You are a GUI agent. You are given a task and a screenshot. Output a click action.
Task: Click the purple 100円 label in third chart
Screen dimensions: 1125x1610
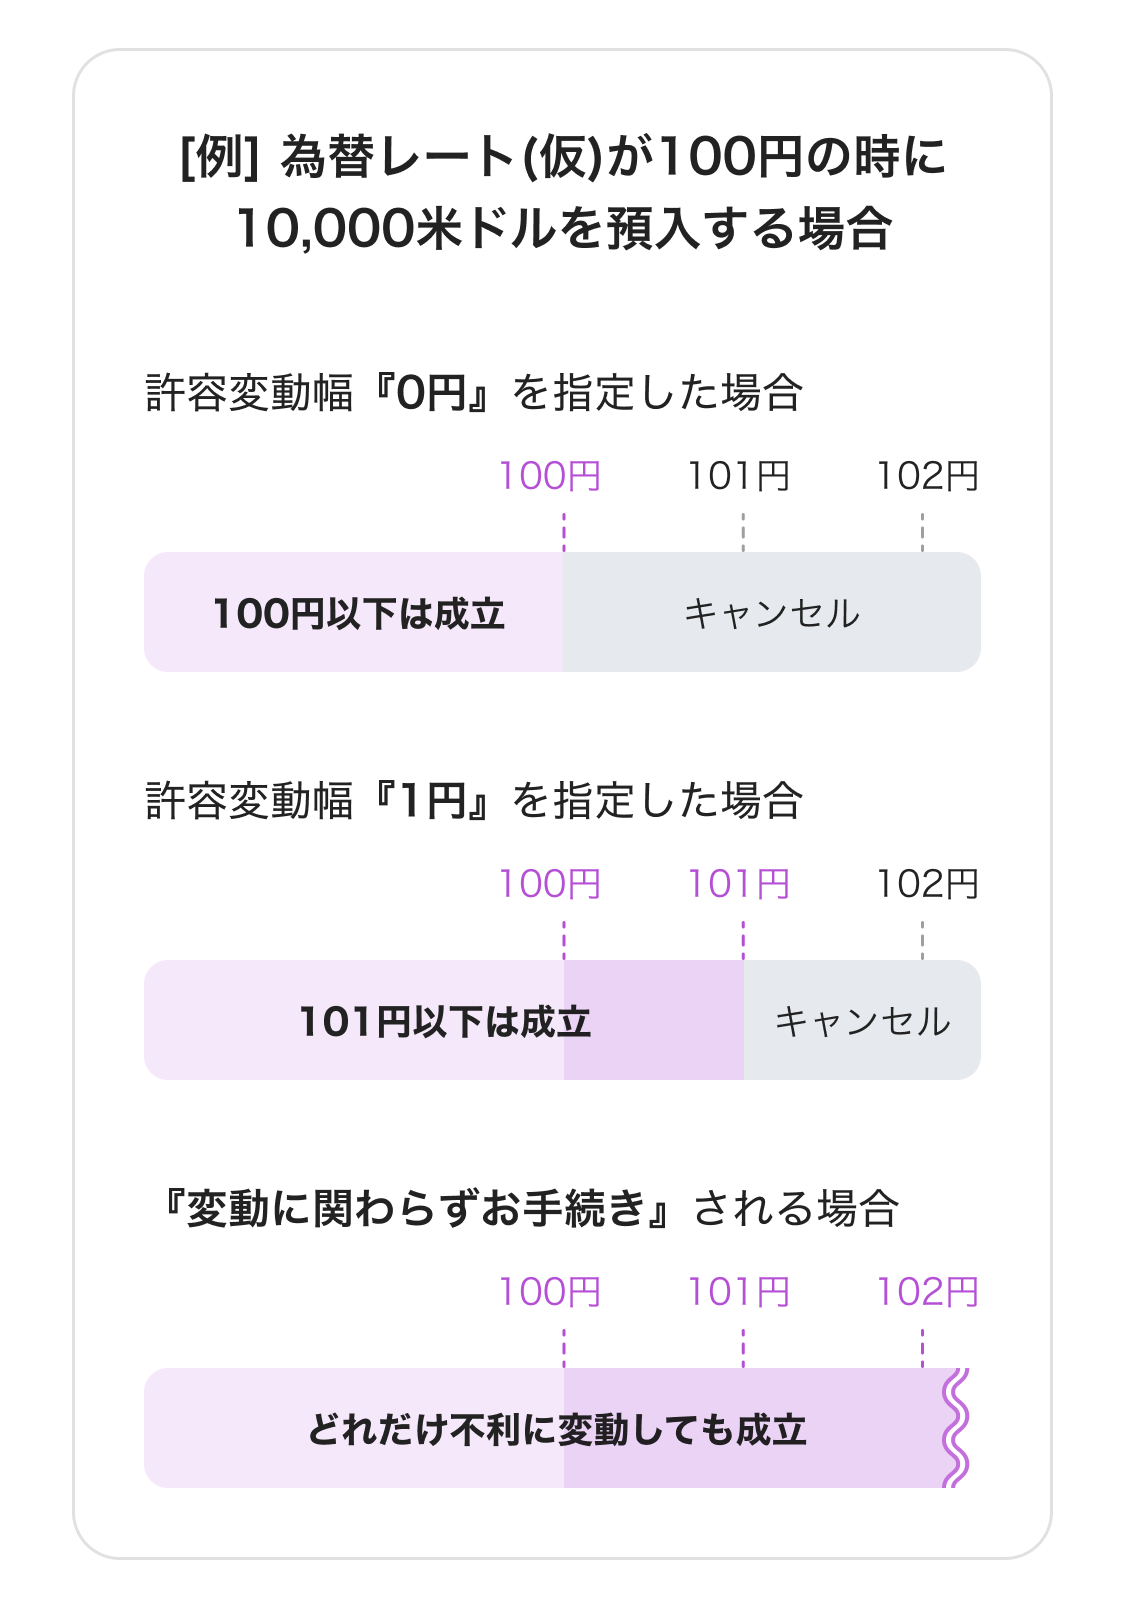click(x=550, y=1292)
